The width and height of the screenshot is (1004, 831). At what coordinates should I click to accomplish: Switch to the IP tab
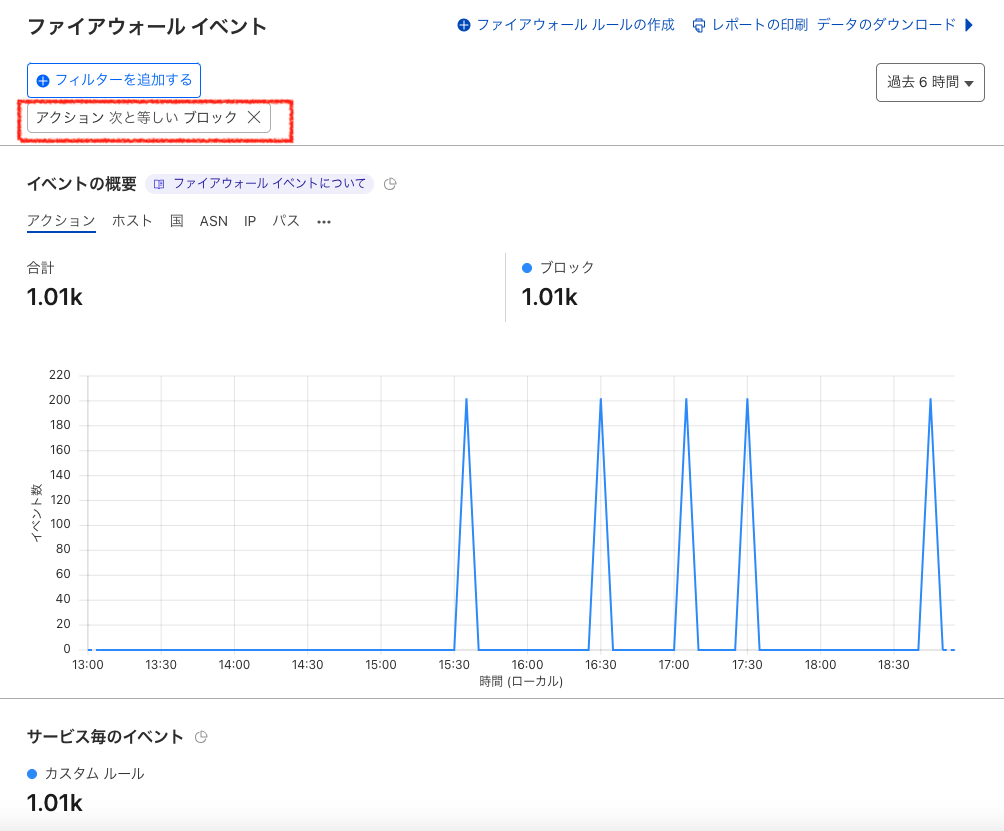249,221
